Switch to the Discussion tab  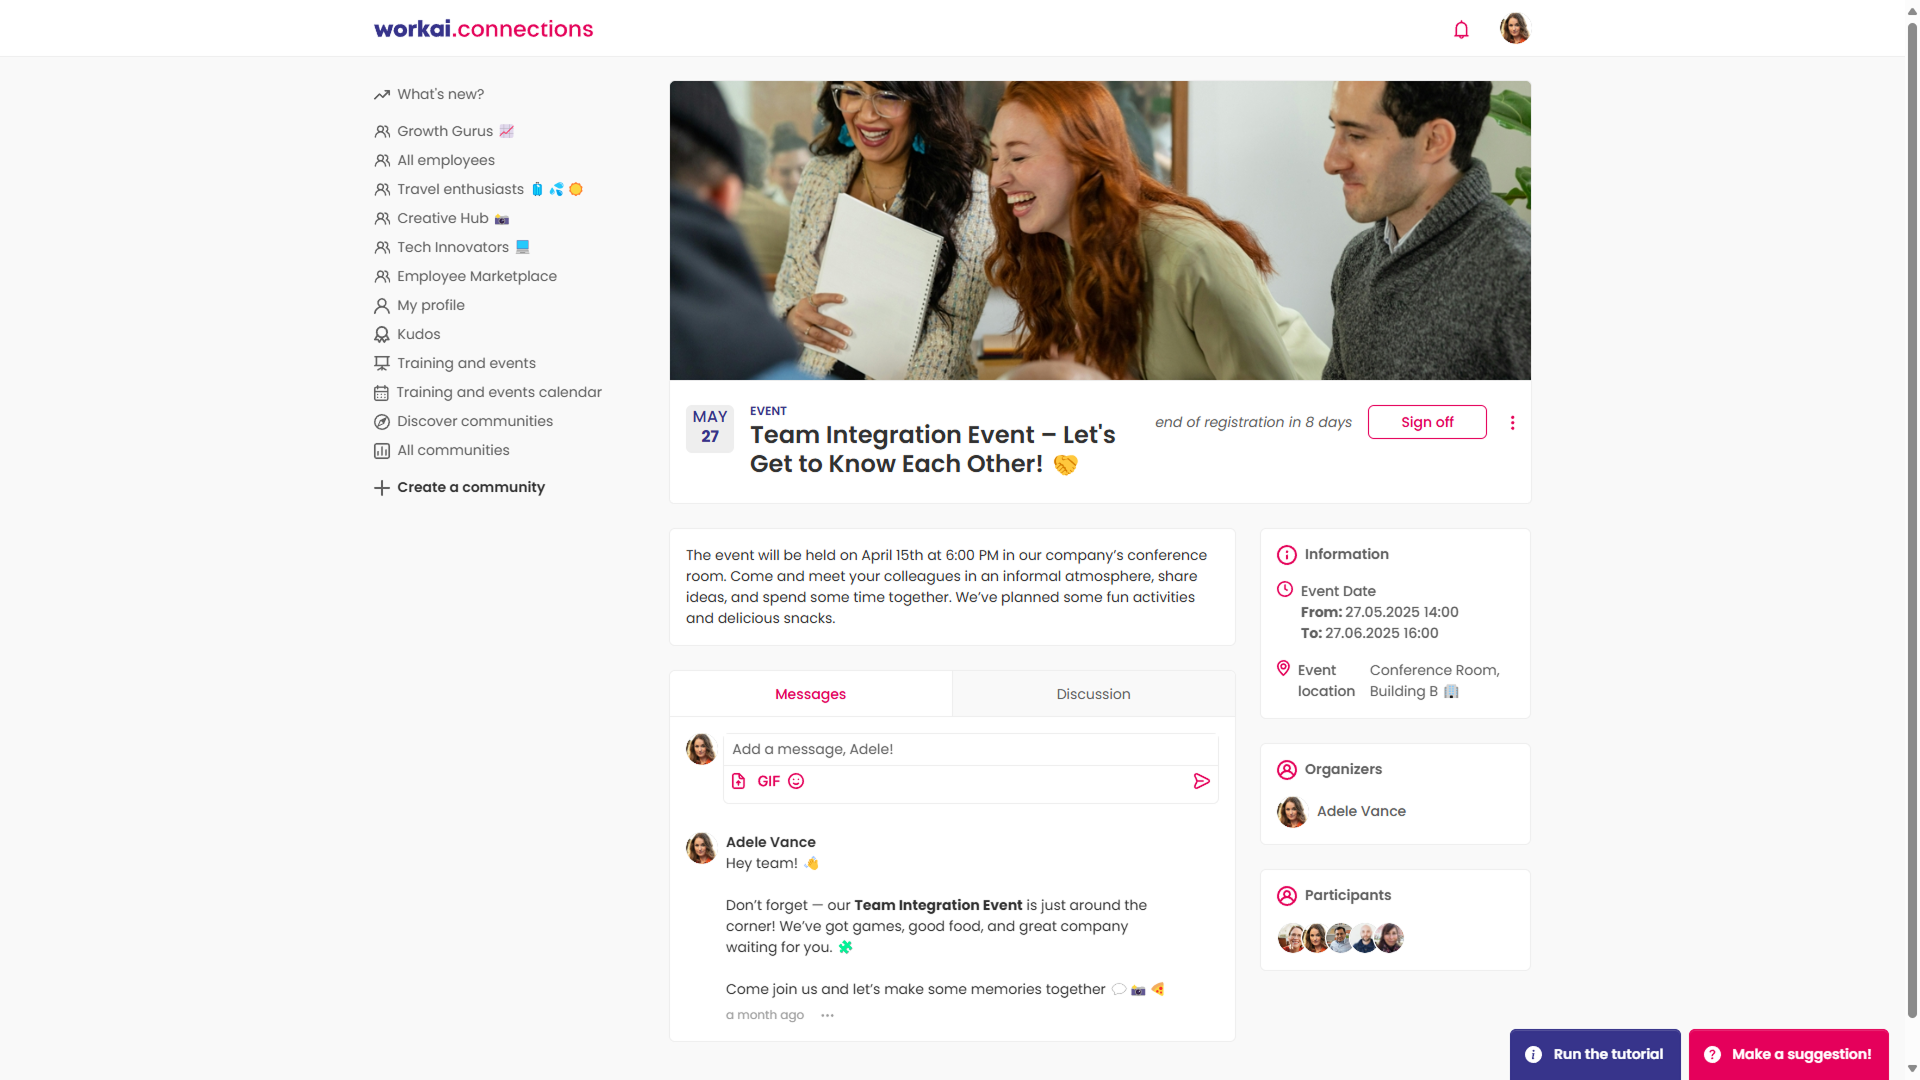(x=1093, y=694)
